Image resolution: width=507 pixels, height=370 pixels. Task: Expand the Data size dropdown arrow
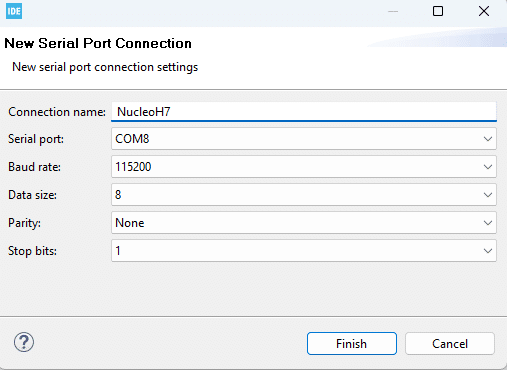pos(488,195)
